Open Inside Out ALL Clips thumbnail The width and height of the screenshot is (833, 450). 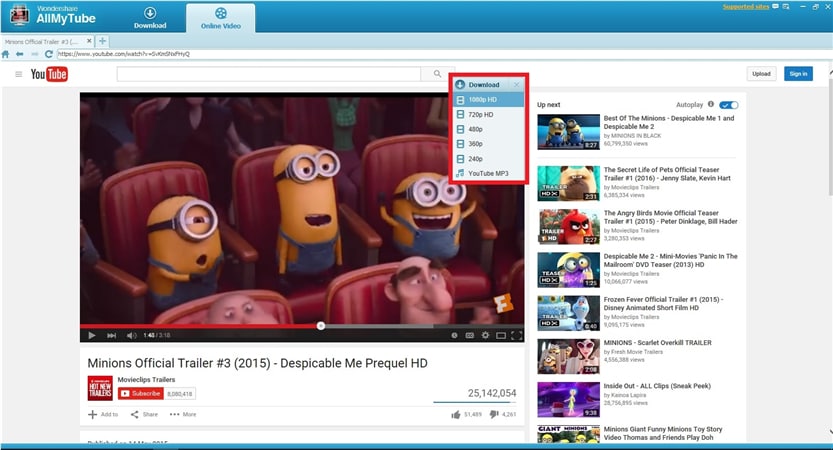click(568, 400)
